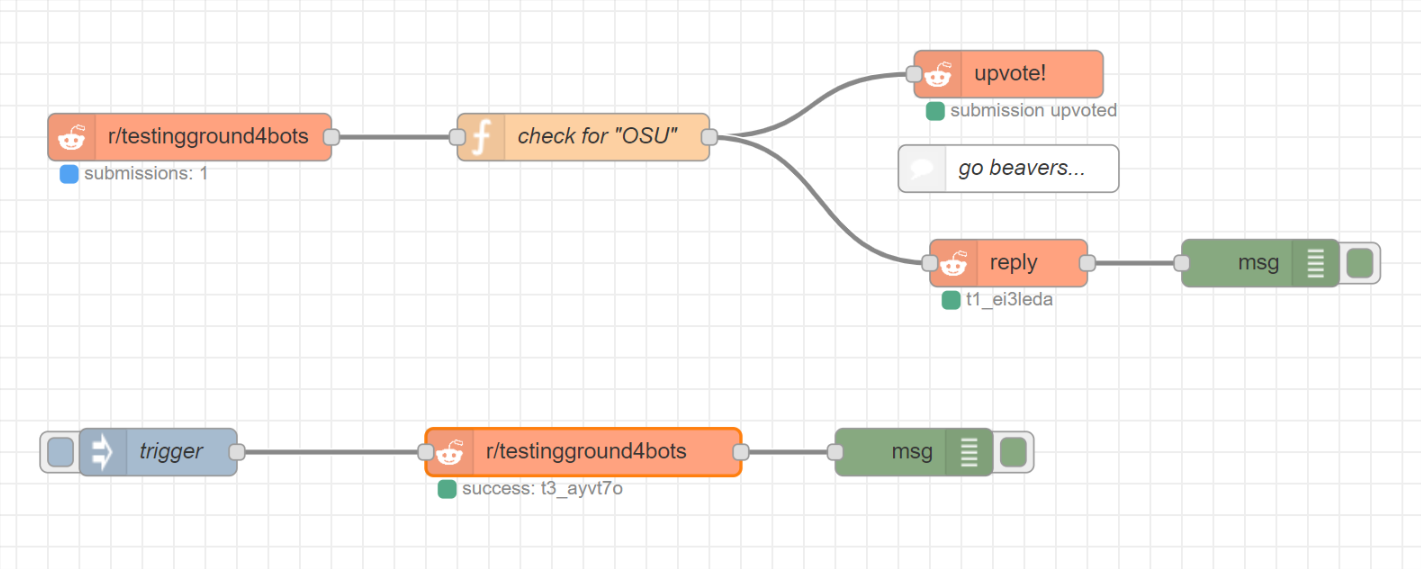Click function icon on check for "OSU" node
The image size is (1421, 569).
click(481, 137)
